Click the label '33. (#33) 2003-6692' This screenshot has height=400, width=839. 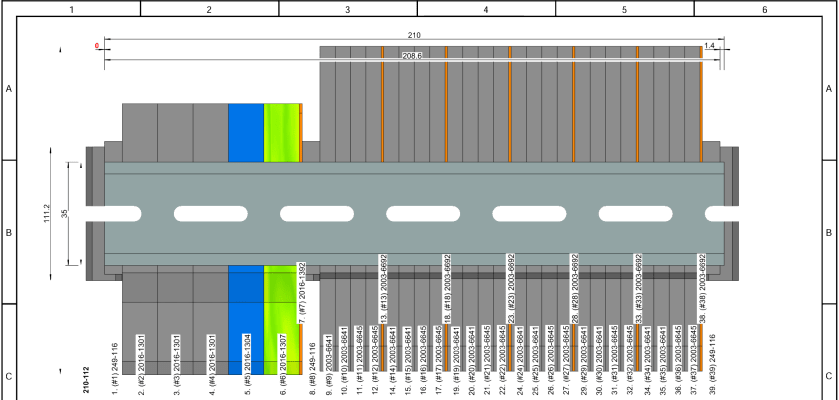[637, 288]
